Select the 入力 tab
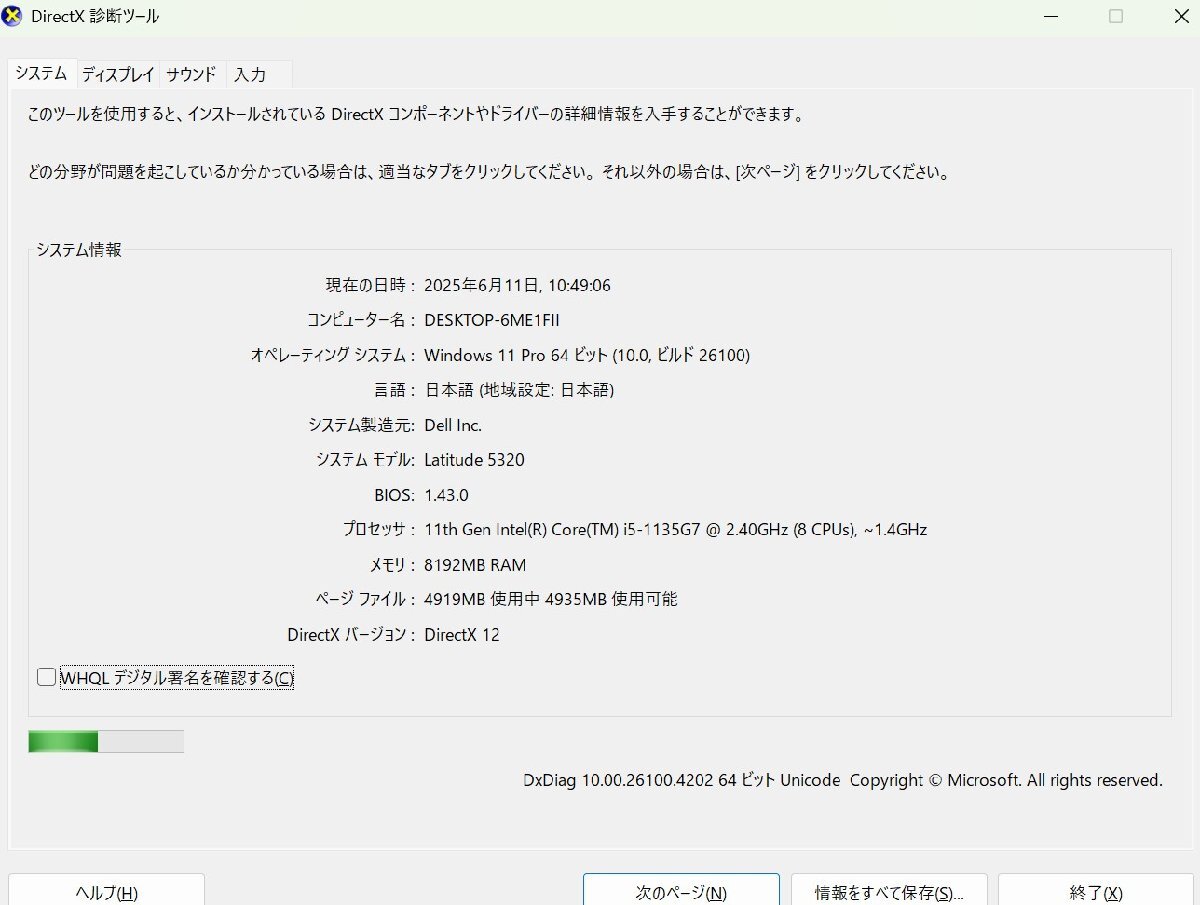Image resolution: width=1200 pixels, height=905 pixels. click(x=252, y=73)
